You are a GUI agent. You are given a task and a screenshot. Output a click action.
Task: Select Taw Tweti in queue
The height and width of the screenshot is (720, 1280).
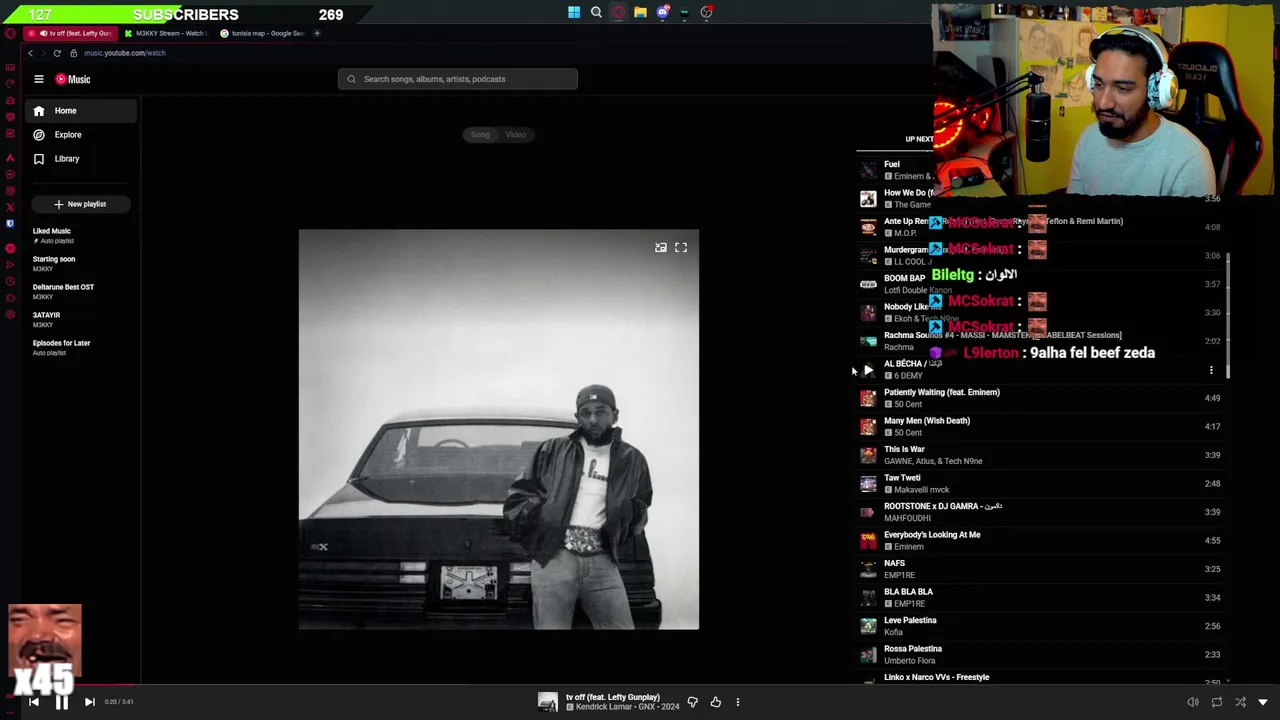coord(1042,483)
